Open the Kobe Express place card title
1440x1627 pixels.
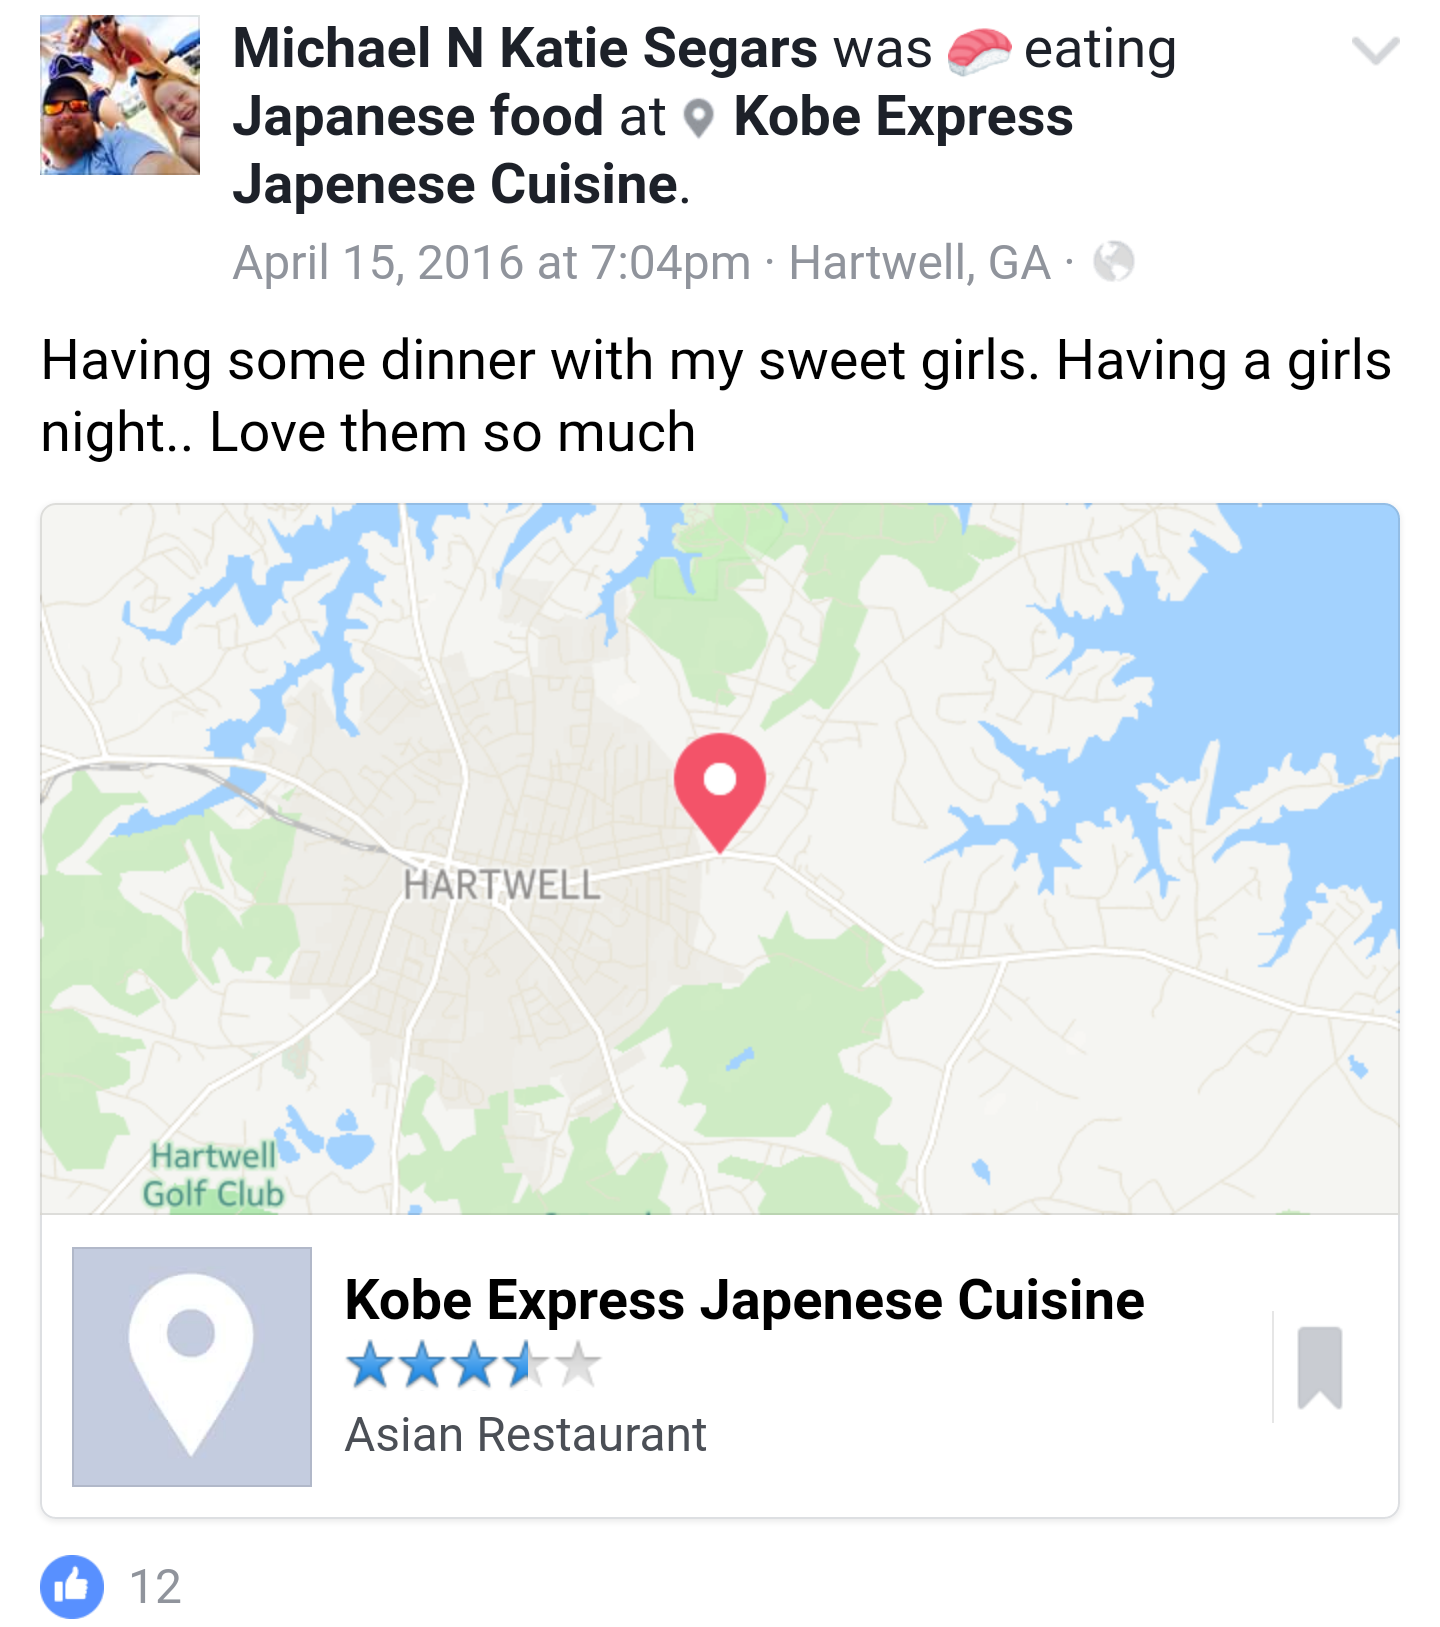(744, 1300)
